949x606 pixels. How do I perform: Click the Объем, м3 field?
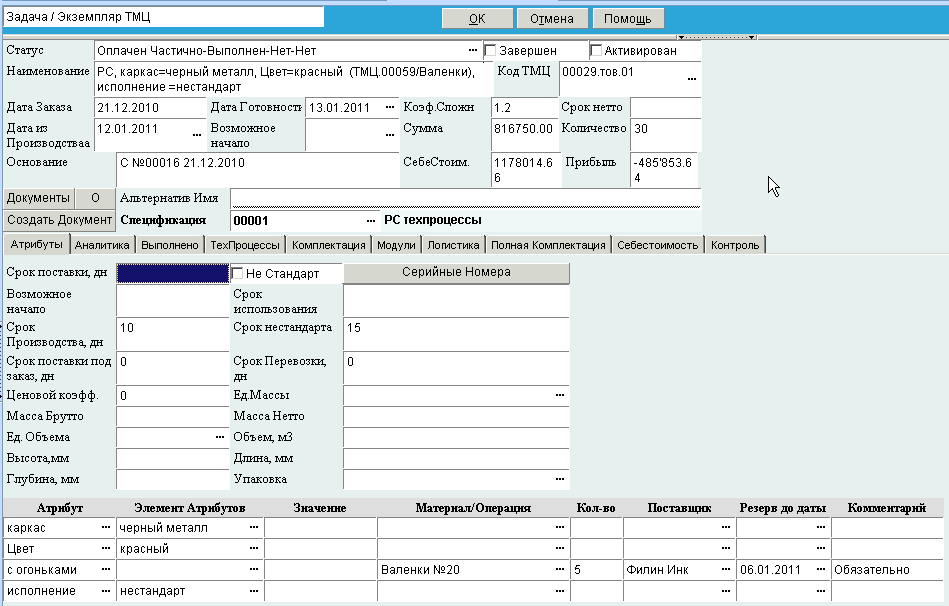(456, 437)
